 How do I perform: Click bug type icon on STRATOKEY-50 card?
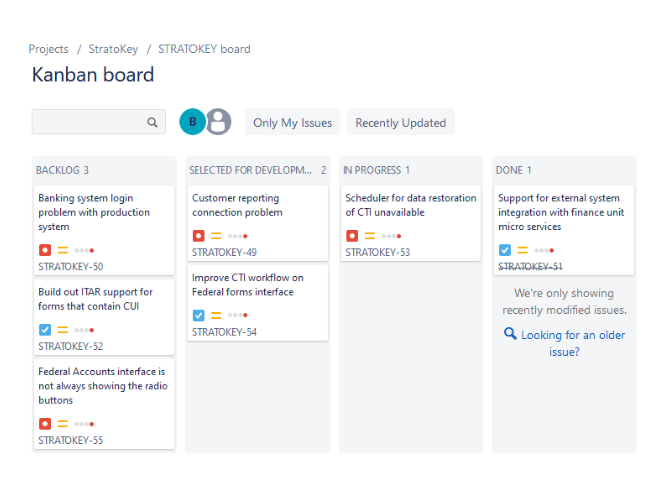coord(45,250)
